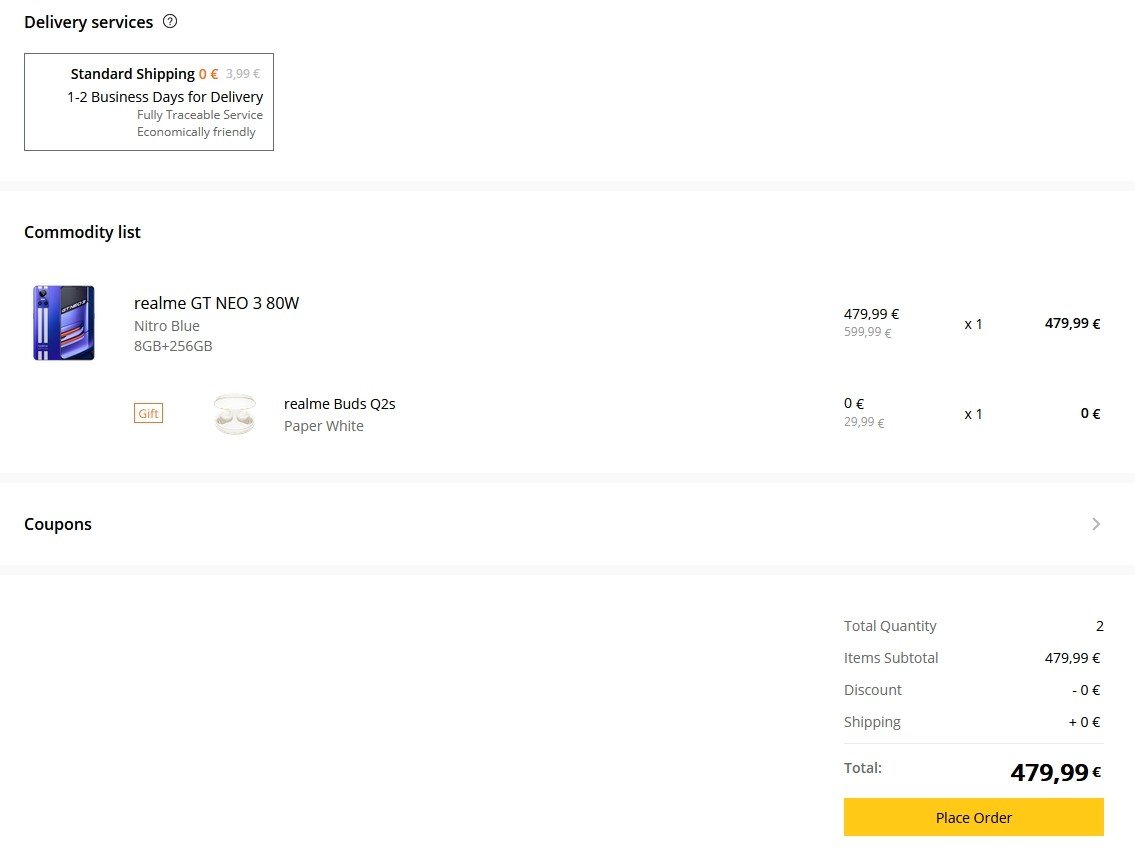The image size is (1135, 849).
Task: Click the realme Buds Q2s product name
Action: click(339, 404)
